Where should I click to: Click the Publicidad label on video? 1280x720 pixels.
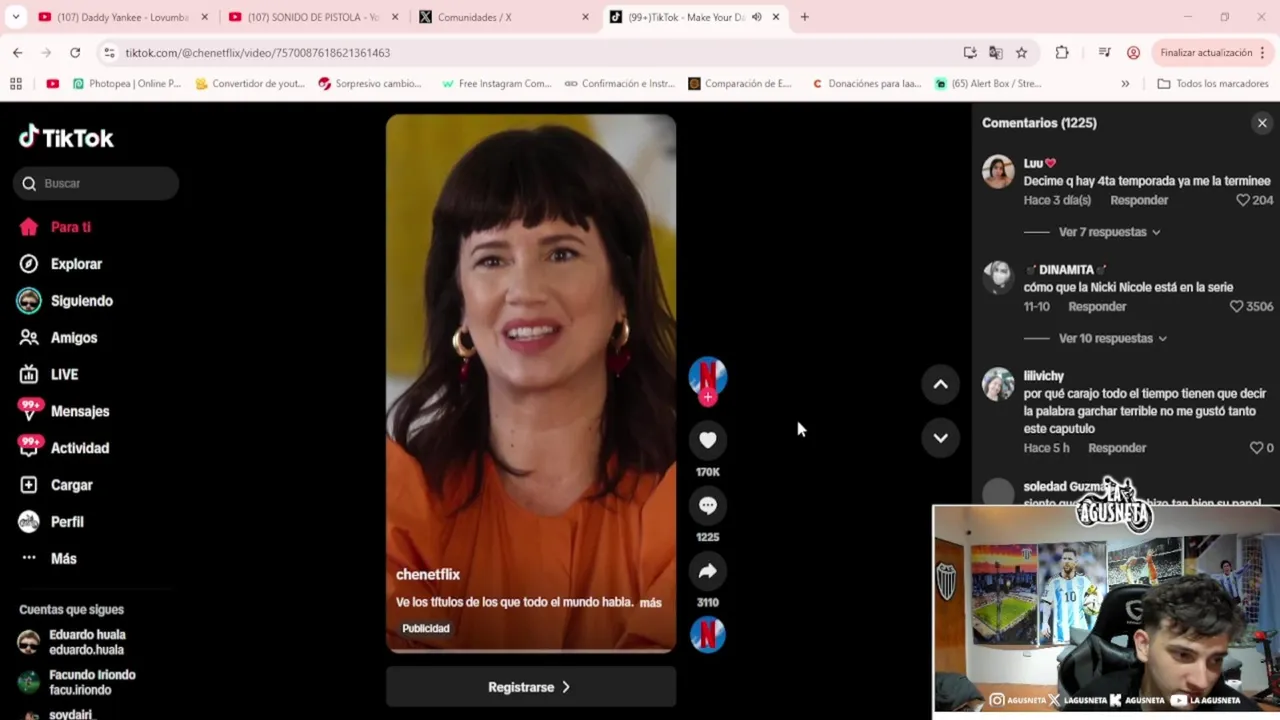426,628
